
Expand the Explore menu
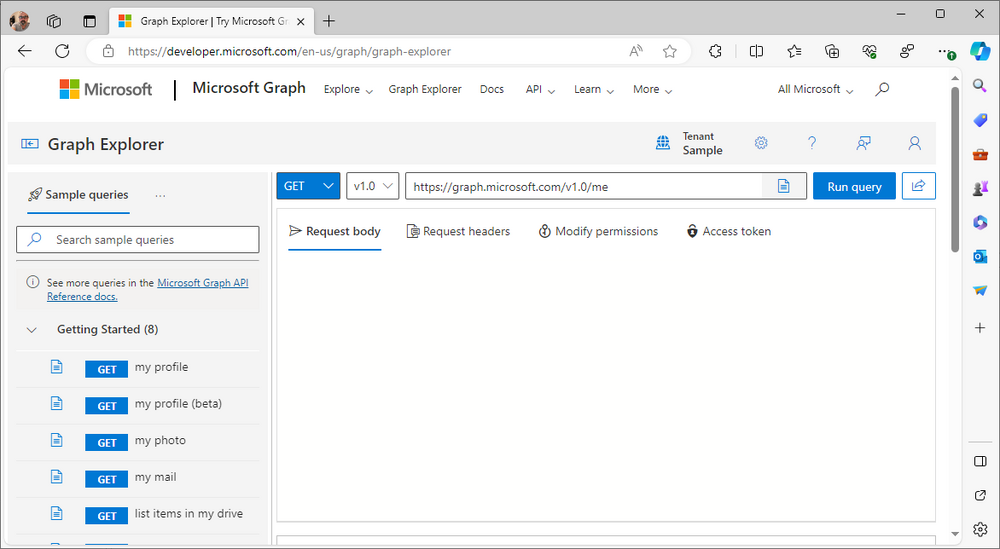point(348,89)
